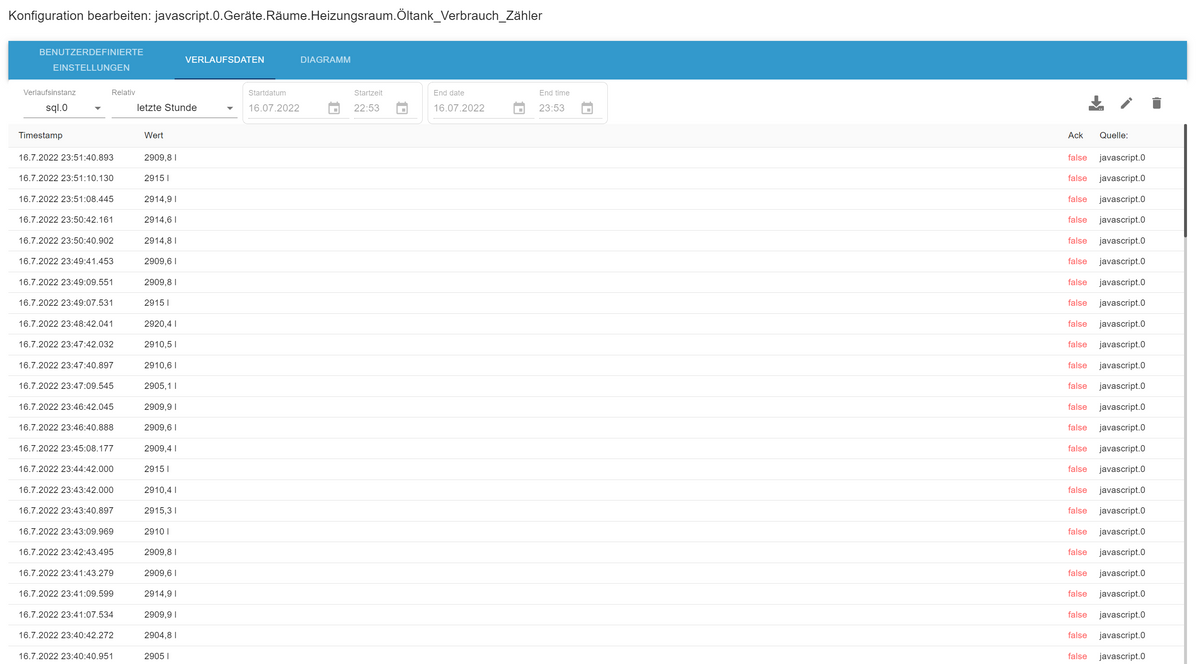Screen dimensions: 1200x664
Task: Click the value 2910 l
Action: point(157,532)
